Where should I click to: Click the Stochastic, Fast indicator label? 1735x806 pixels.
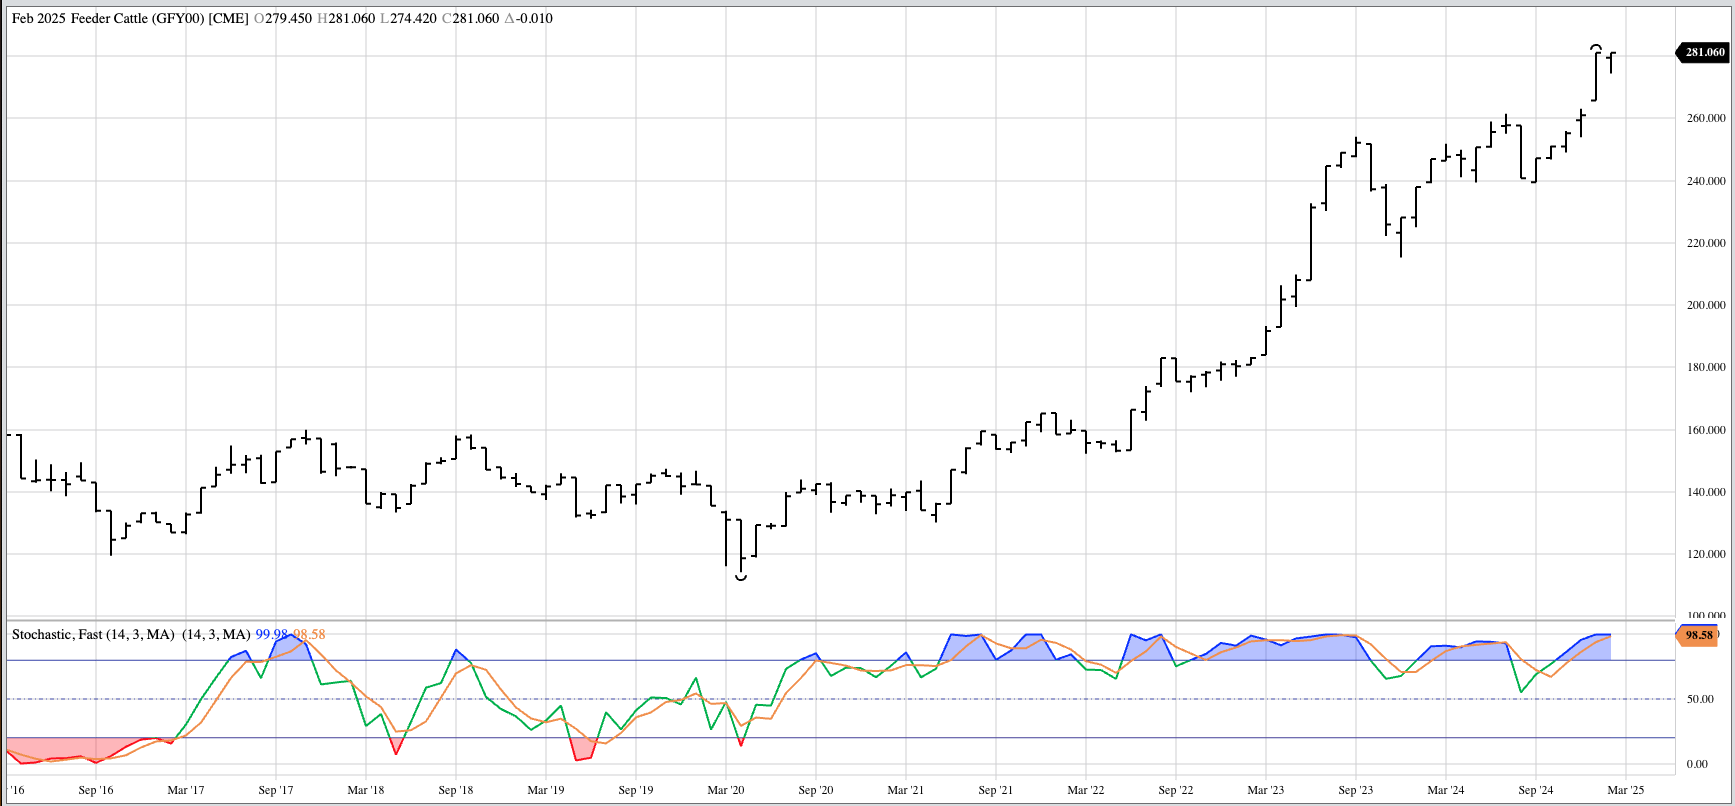[x=93, y=635]
